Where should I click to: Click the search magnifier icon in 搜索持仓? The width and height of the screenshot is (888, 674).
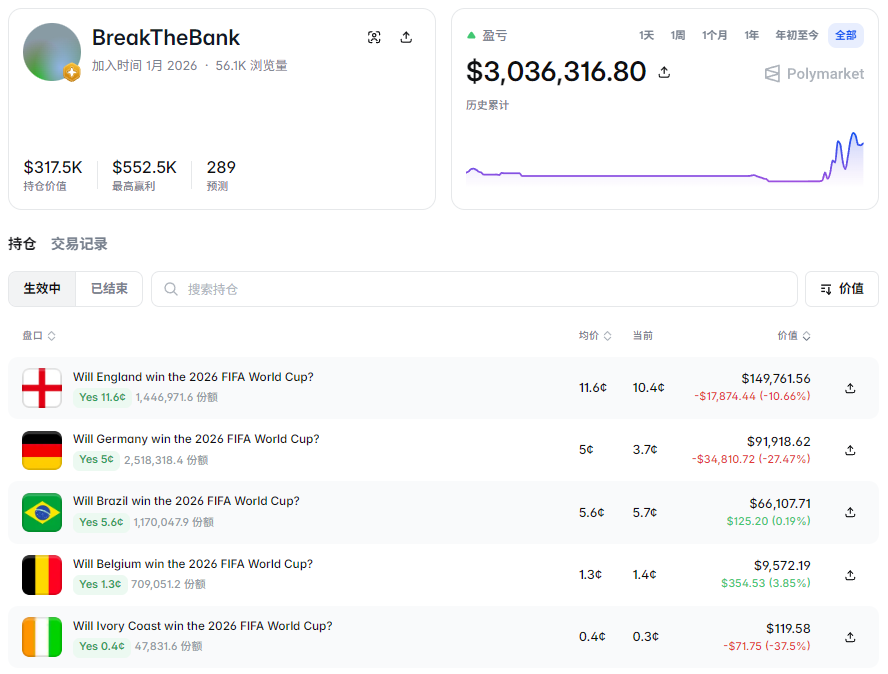[170, 289]
